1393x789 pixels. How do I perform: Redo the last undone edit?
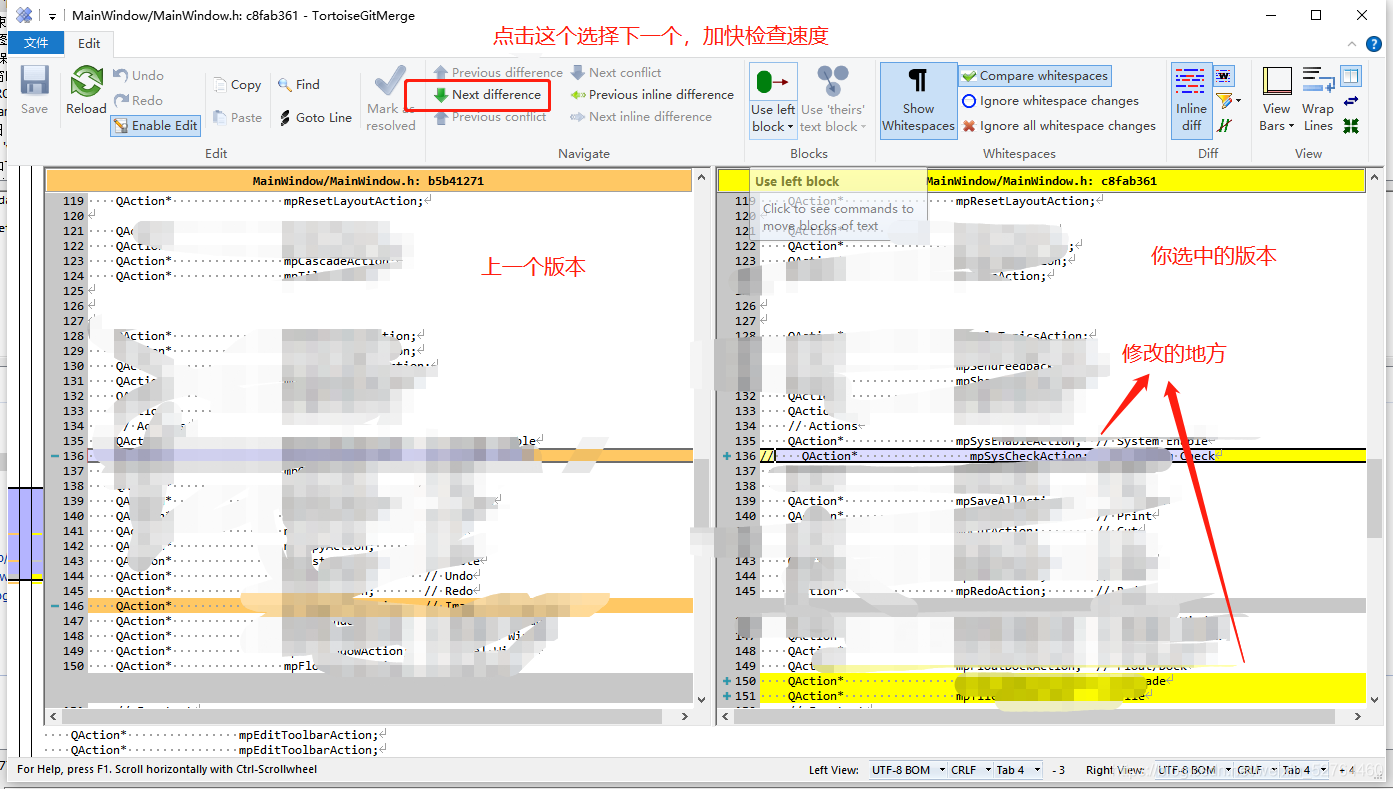click(137, 100)
